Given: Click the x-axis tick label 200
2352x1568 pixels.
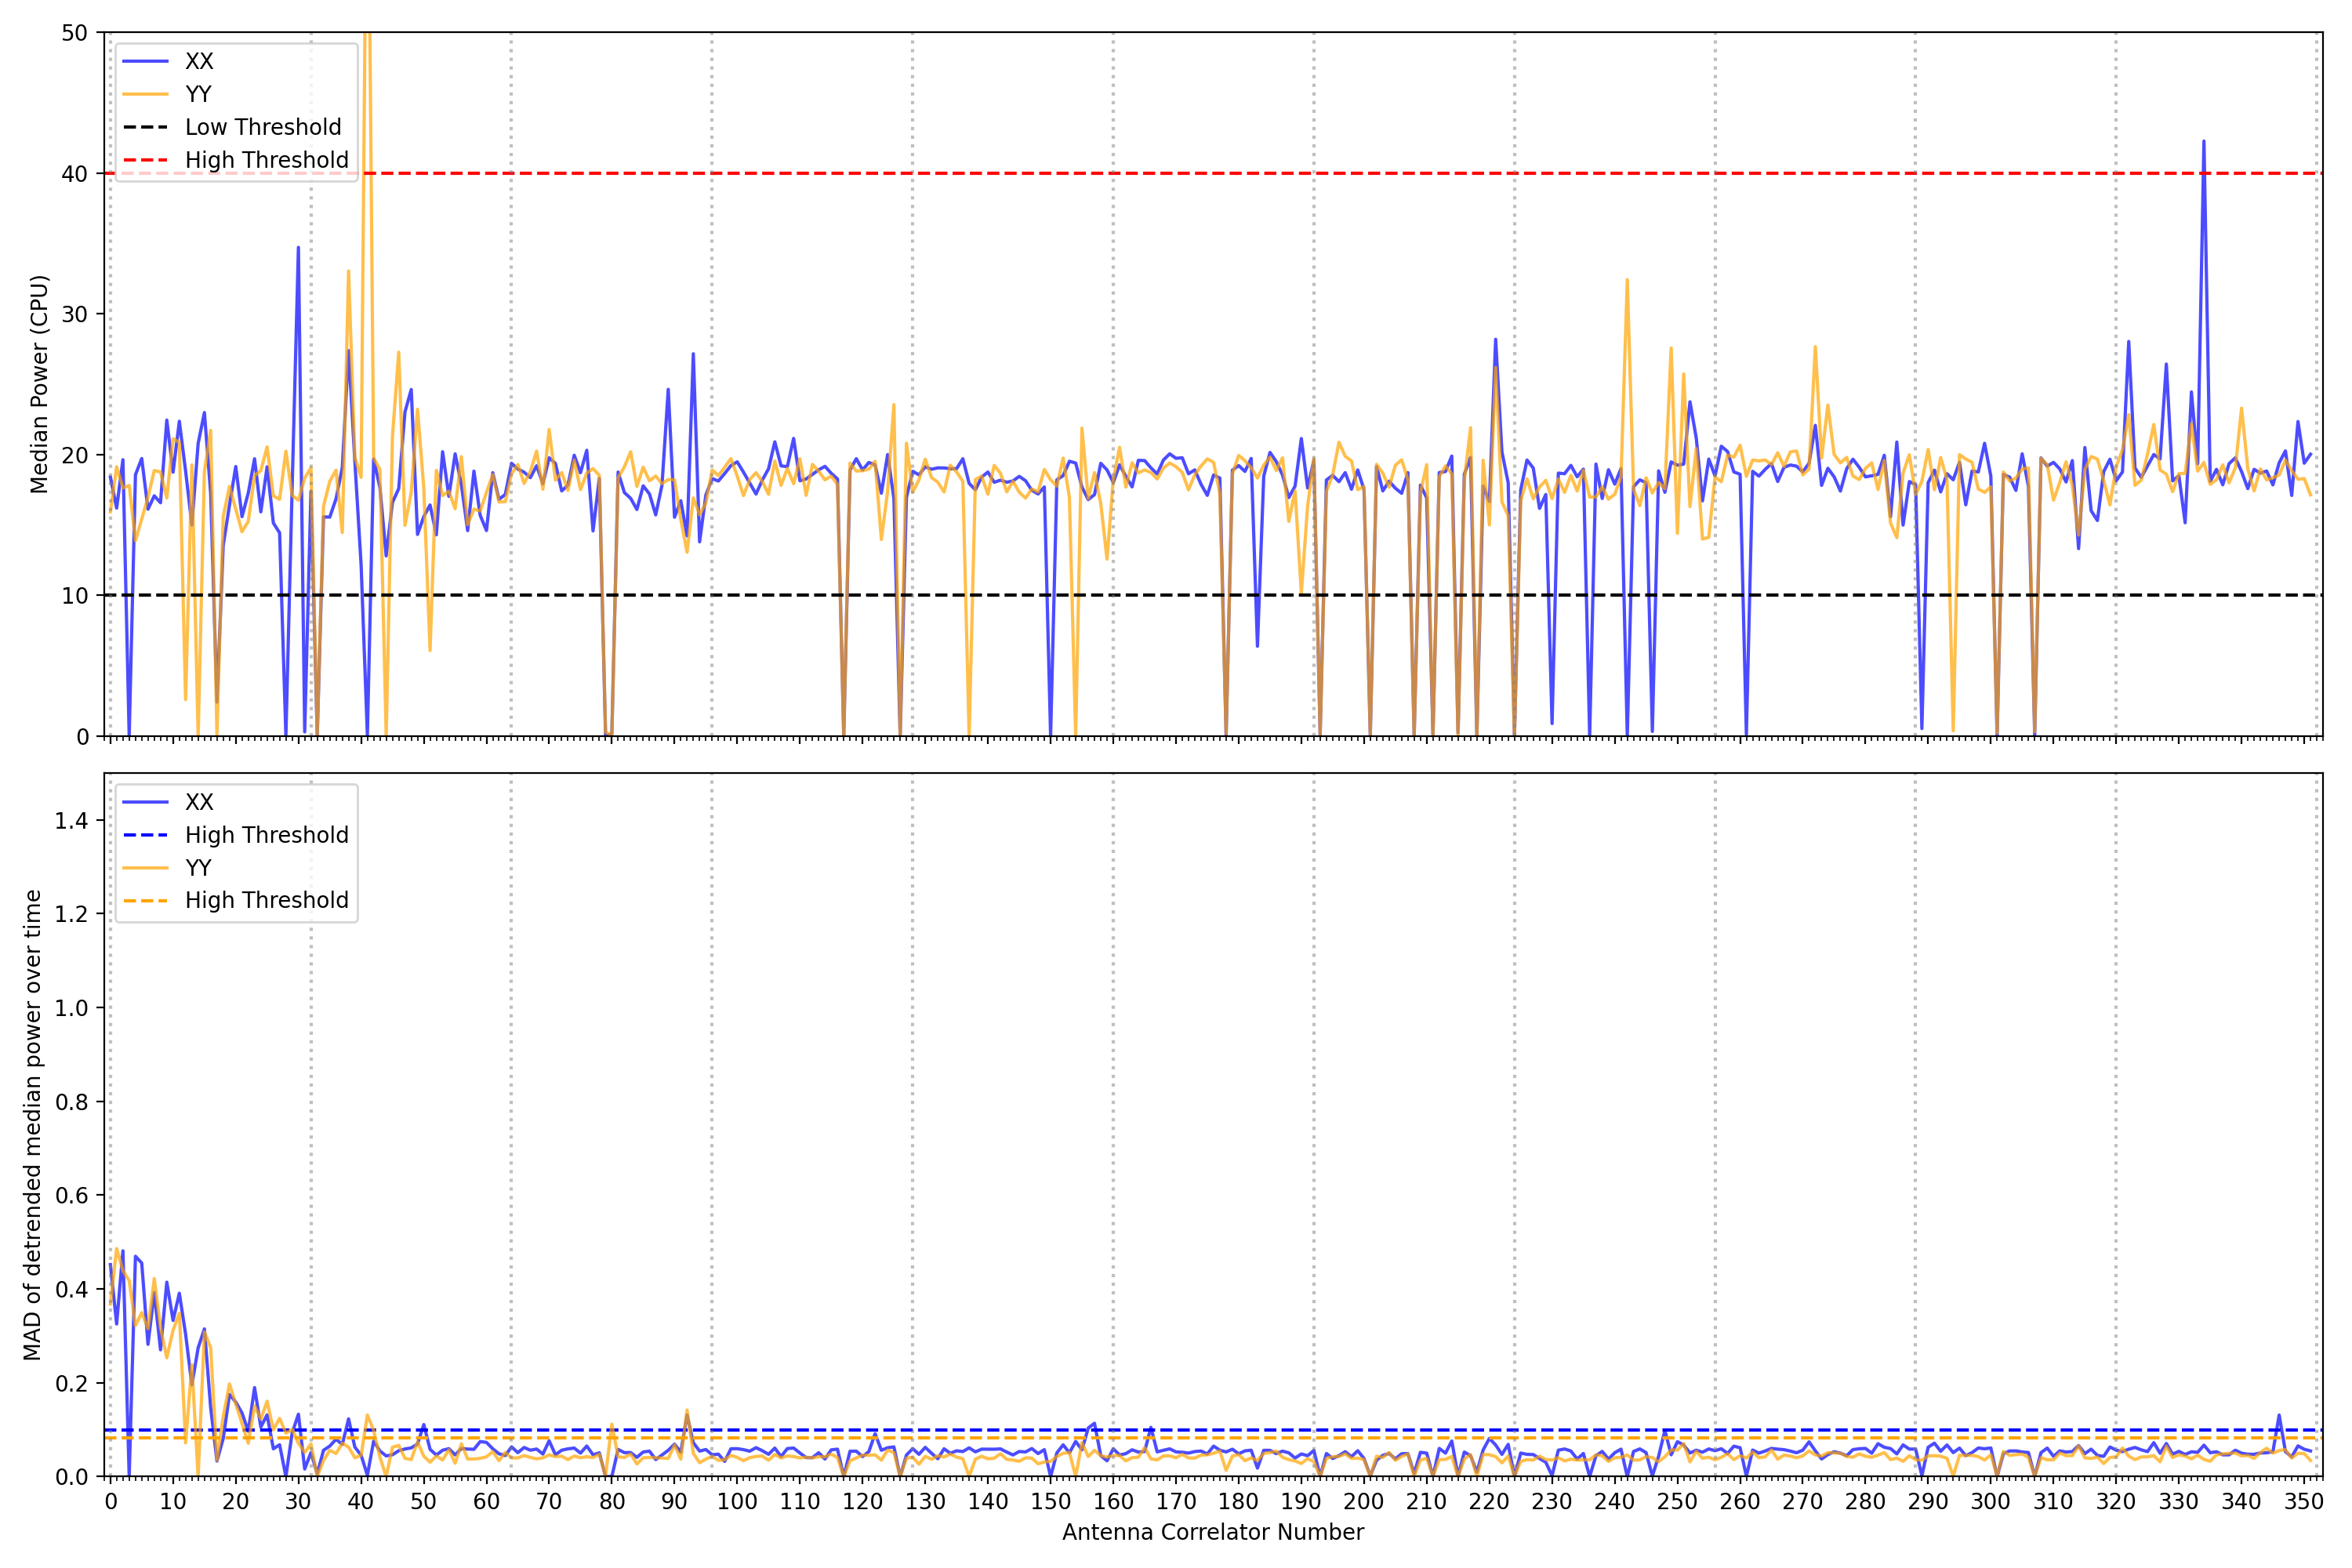Looking at the screenshot, I should click(x=1363, y=1502).
